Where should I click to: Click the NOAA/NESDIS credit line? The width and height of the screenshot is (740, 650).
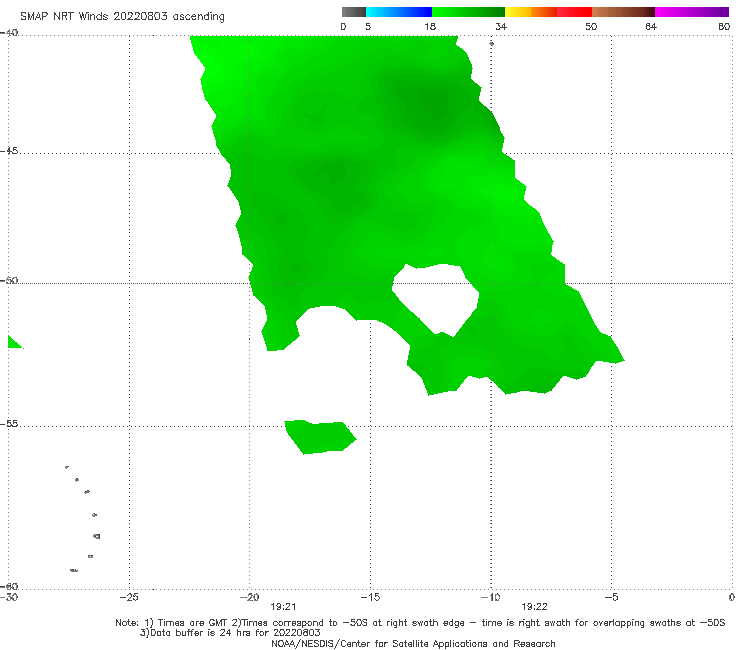[413, 643]
